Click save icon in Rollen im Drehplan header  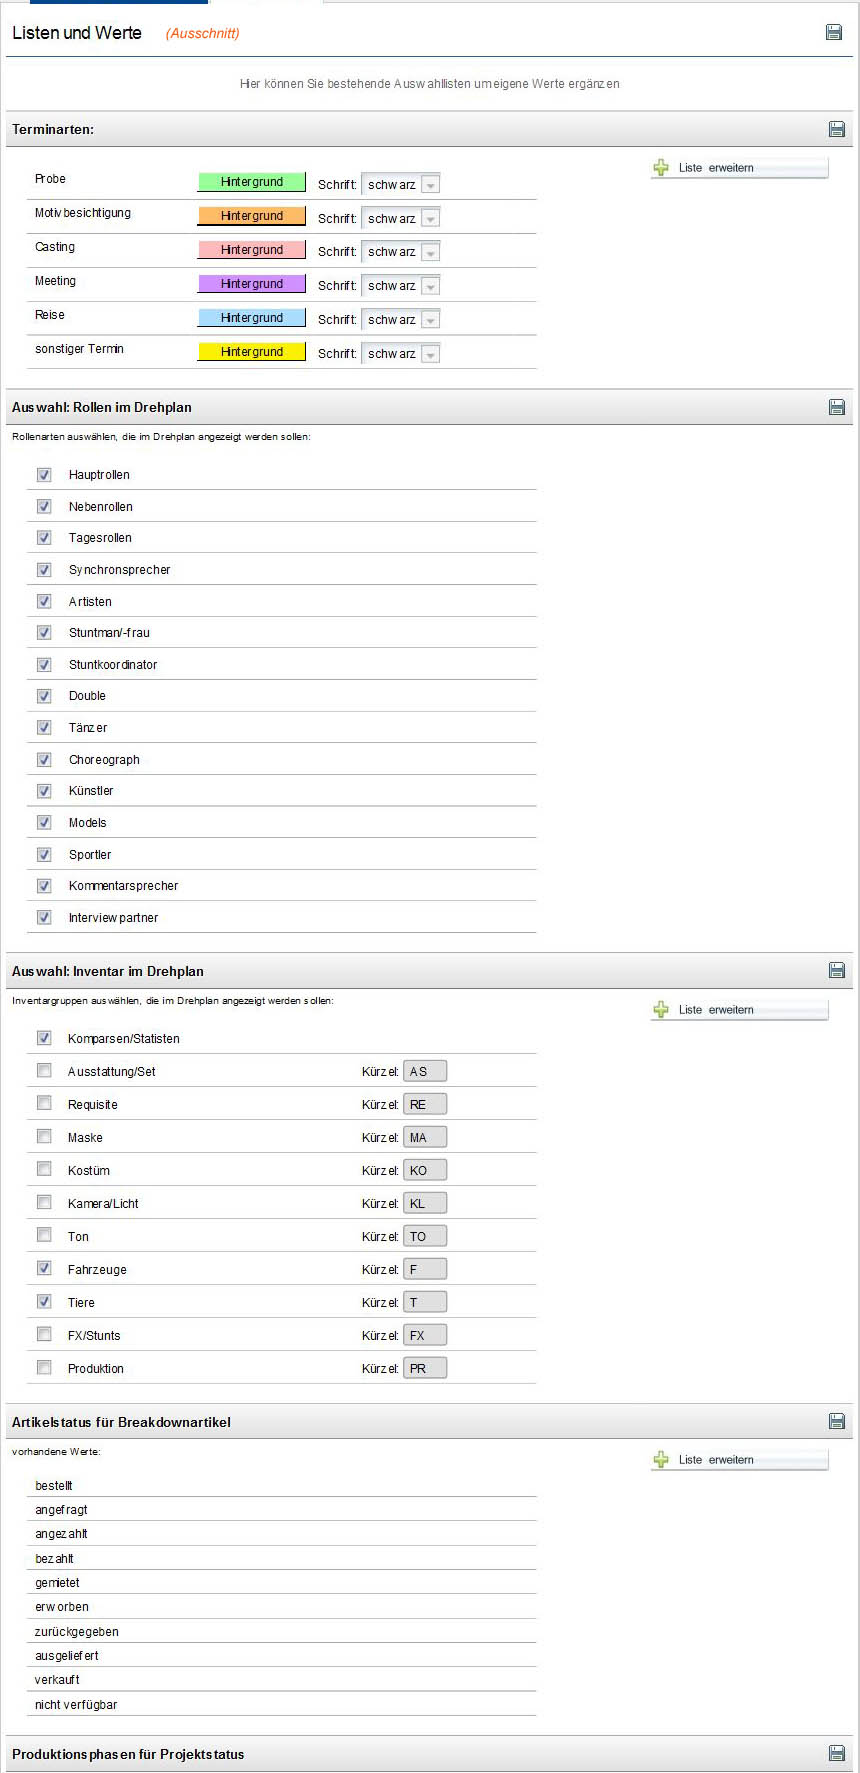coord(837,407)
